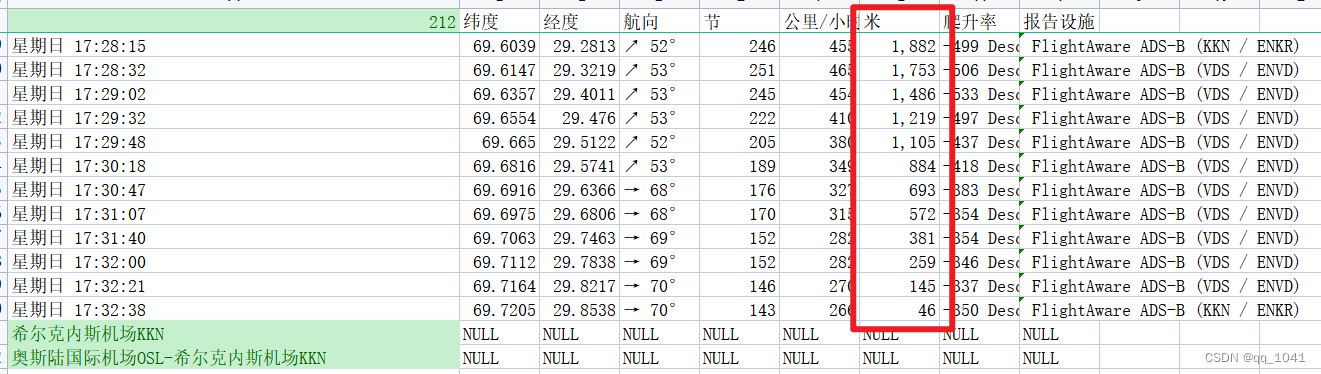Select the time cell 星期日 17:29:02

234,94
